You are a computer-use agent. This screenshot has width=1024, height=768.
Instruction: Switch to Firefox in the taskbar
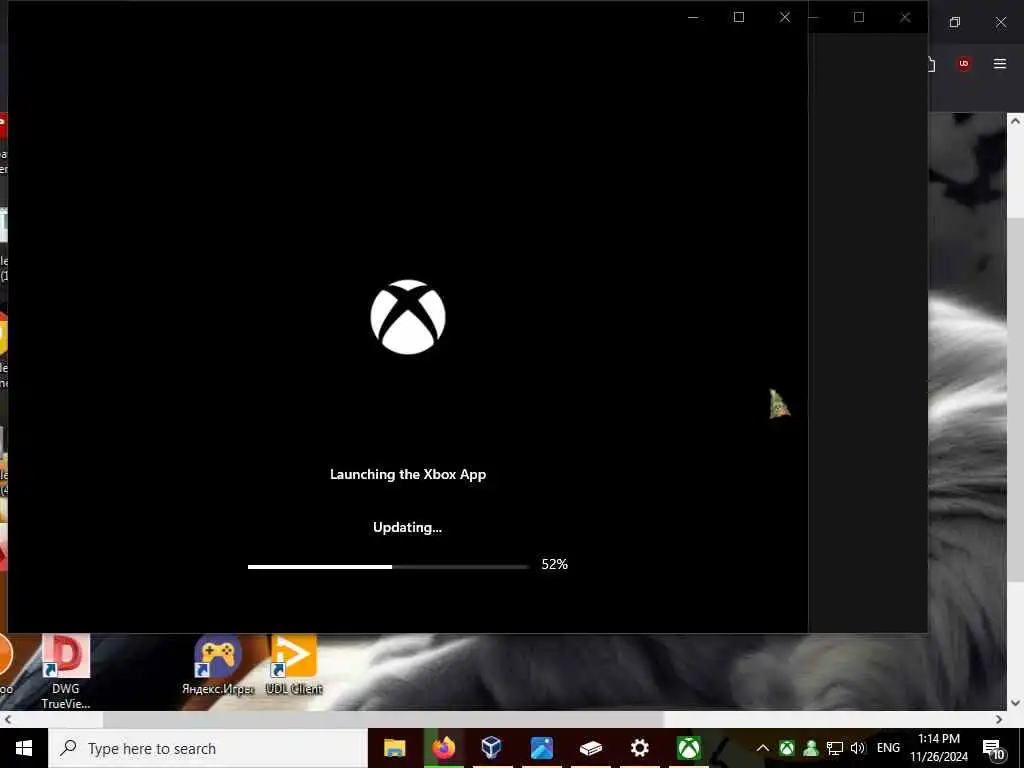[x=443, y=748]
